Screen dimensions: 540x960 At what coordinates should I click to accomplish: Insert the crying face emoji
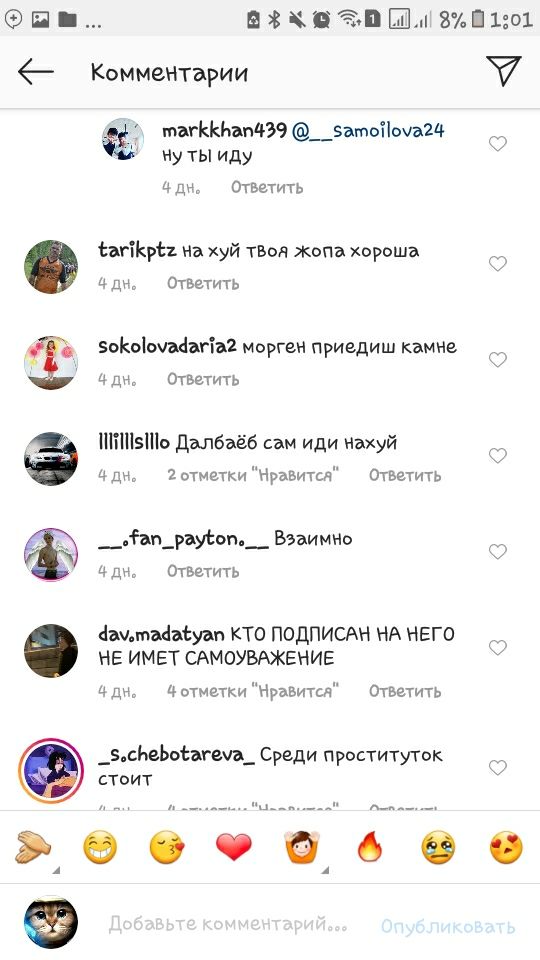[438, 848]
